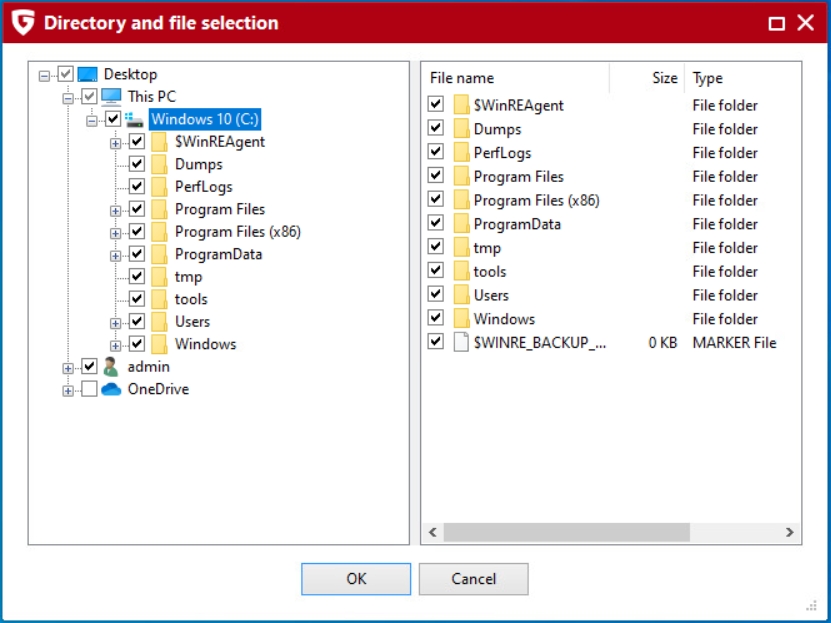
Task: Uncheck the Windows 10 (C:) checkbox
Action: [x=113, y=119]
